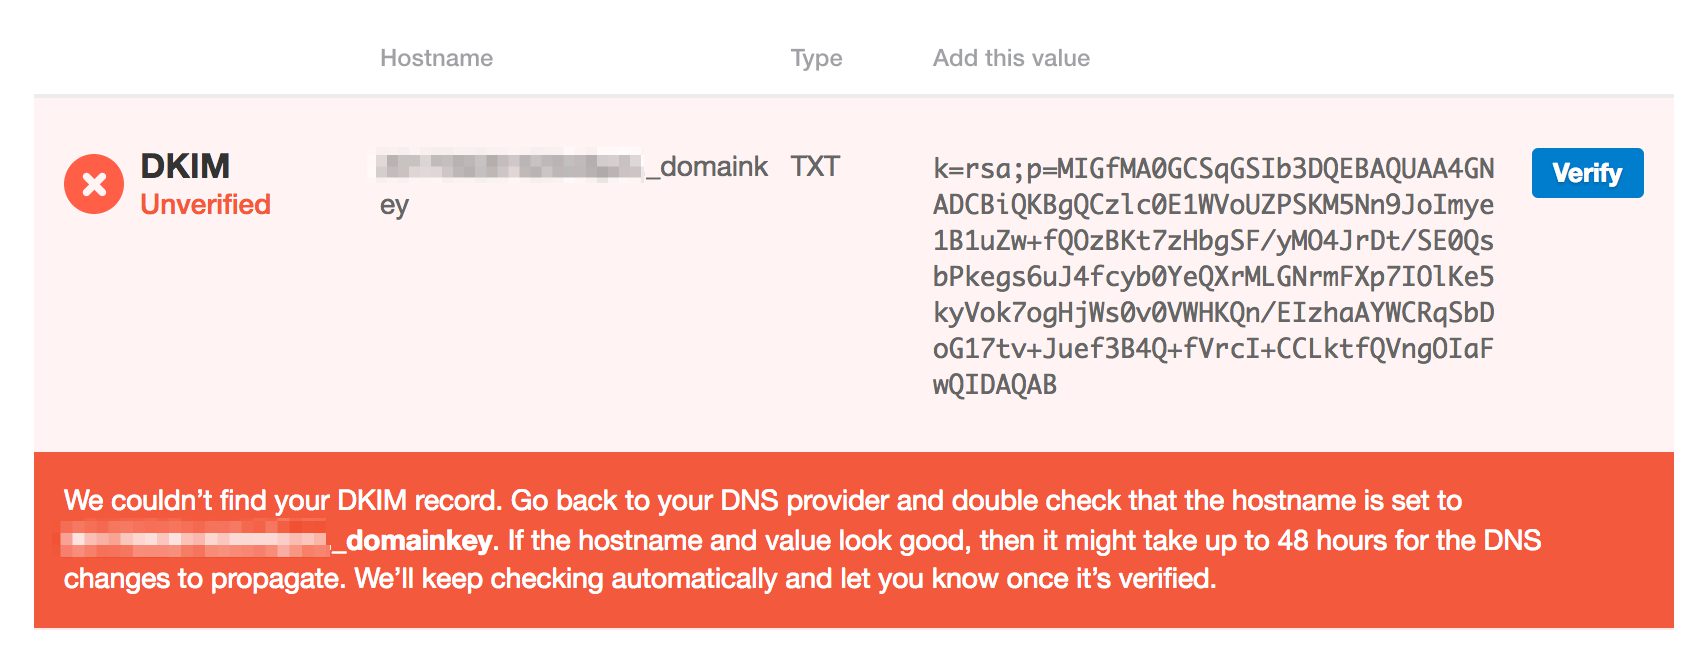This screenshot has width=1702, height=654.
Task: Click the DKIM record heading
Action: pyautogui.click(x=185, y=166)
